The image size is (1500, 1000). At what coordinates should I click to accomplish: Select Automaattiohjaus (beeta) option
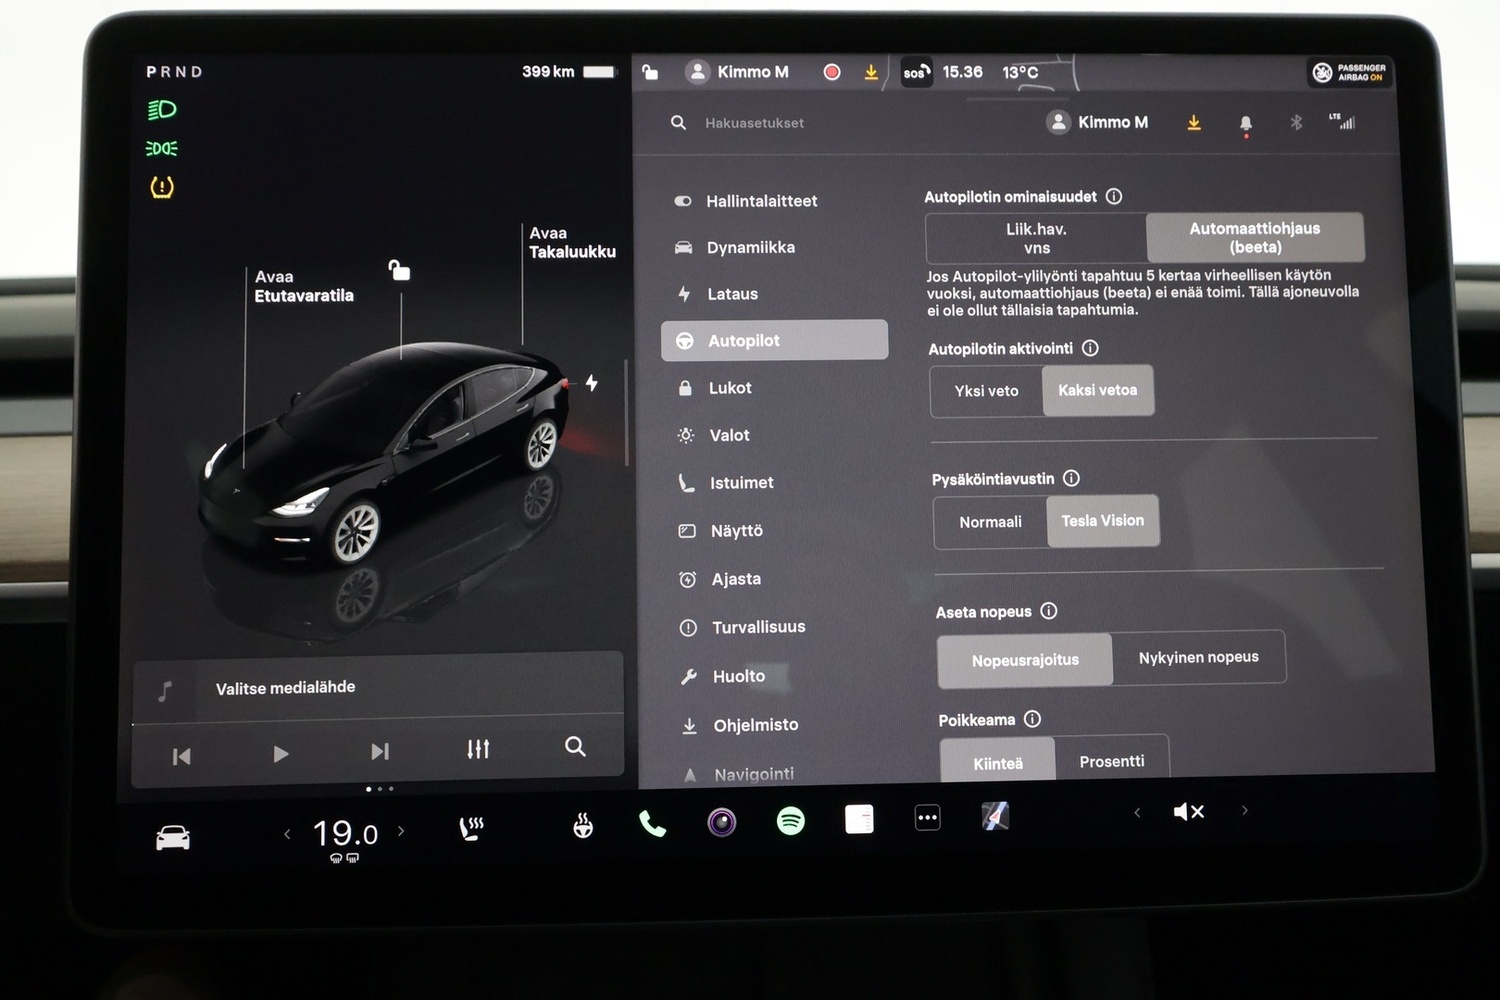(1255, 238)
